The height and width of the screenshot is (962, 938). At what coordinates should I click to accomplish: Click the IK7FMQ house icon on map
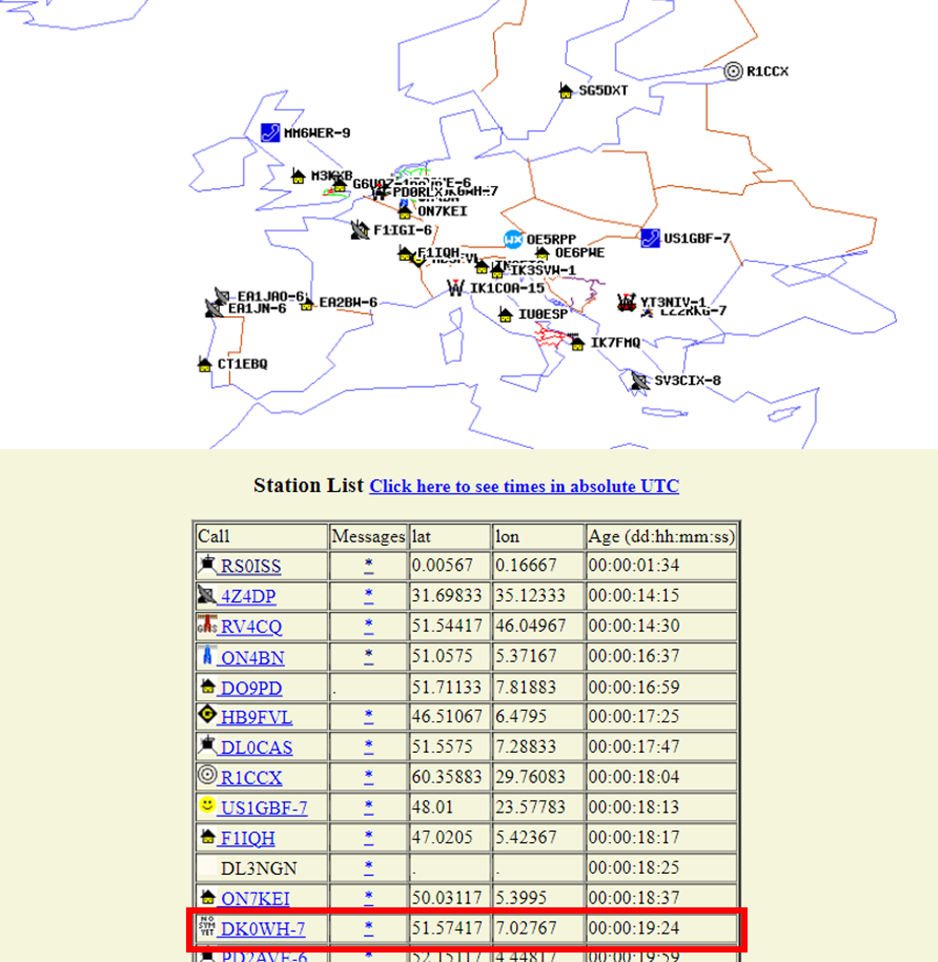tap(577, 343)
